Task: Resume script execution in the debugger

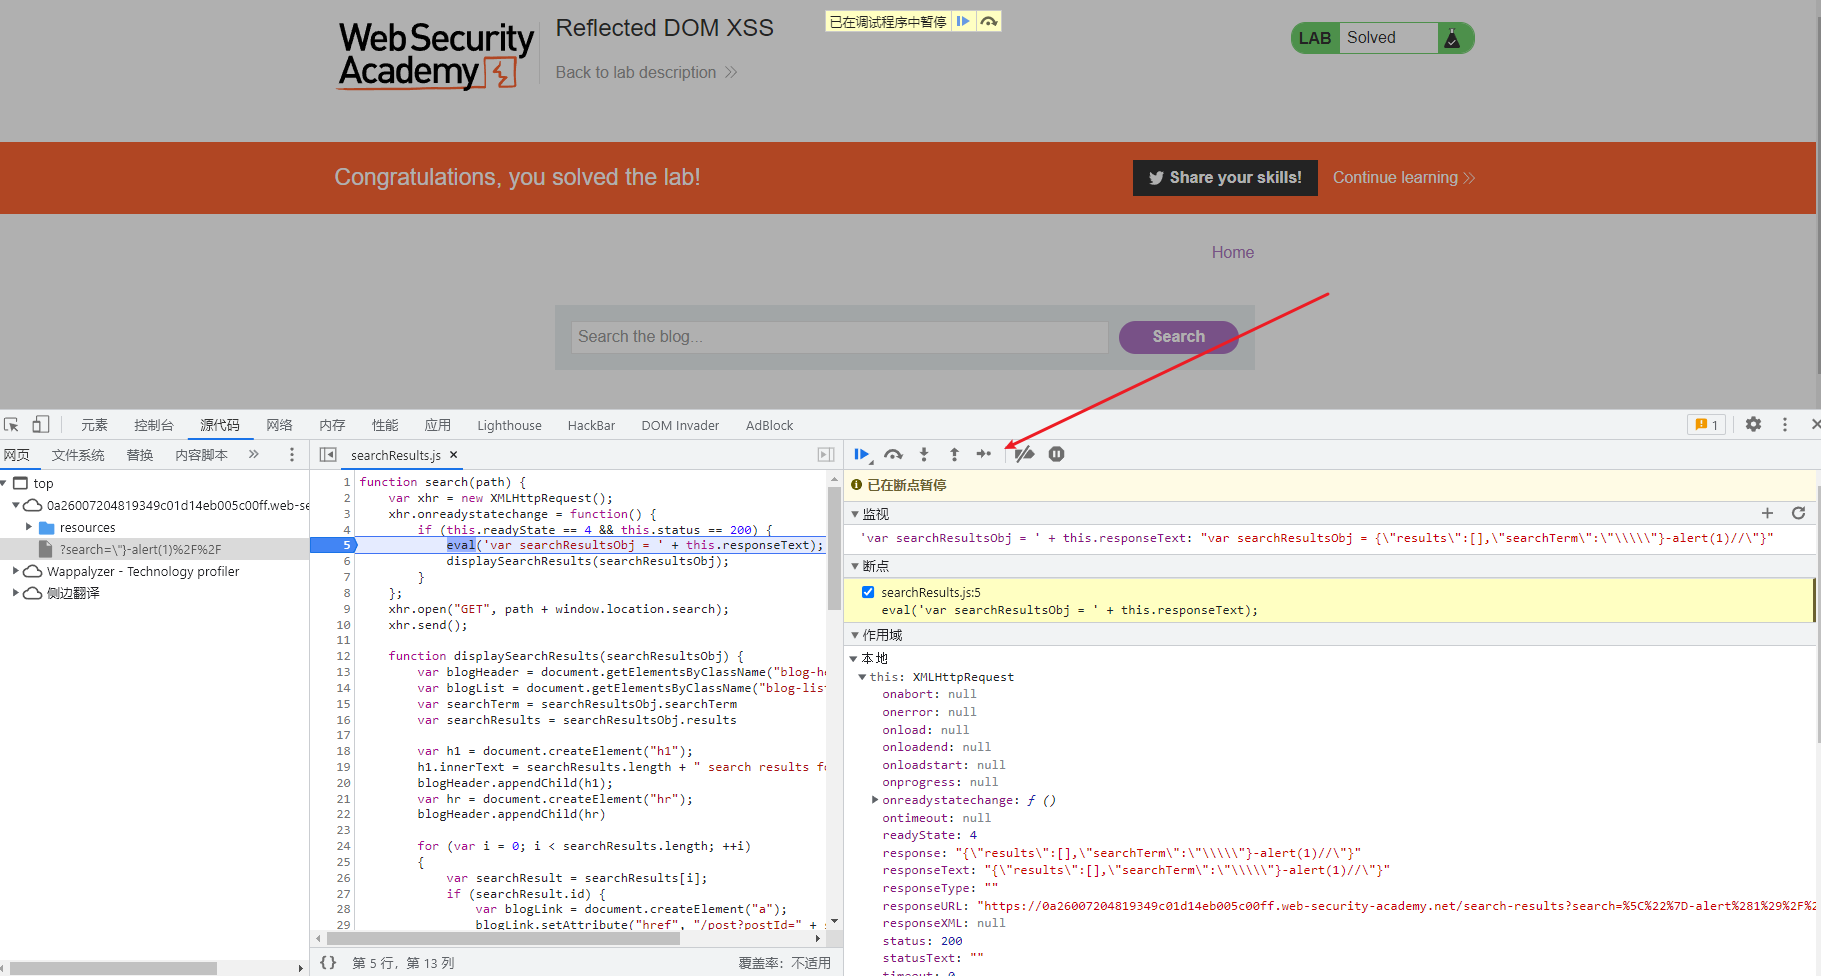Action: 861,454
